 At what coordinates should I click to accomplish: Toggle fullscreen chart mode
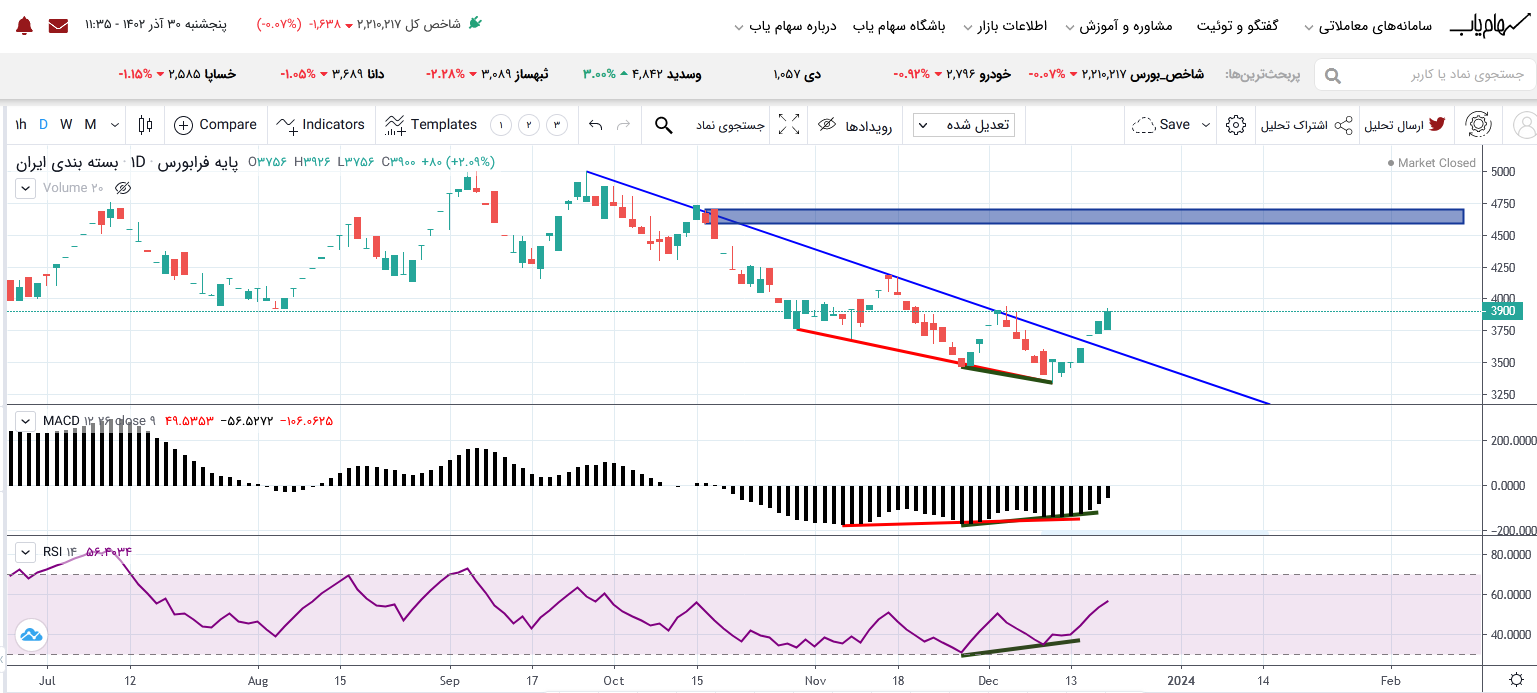789,125
